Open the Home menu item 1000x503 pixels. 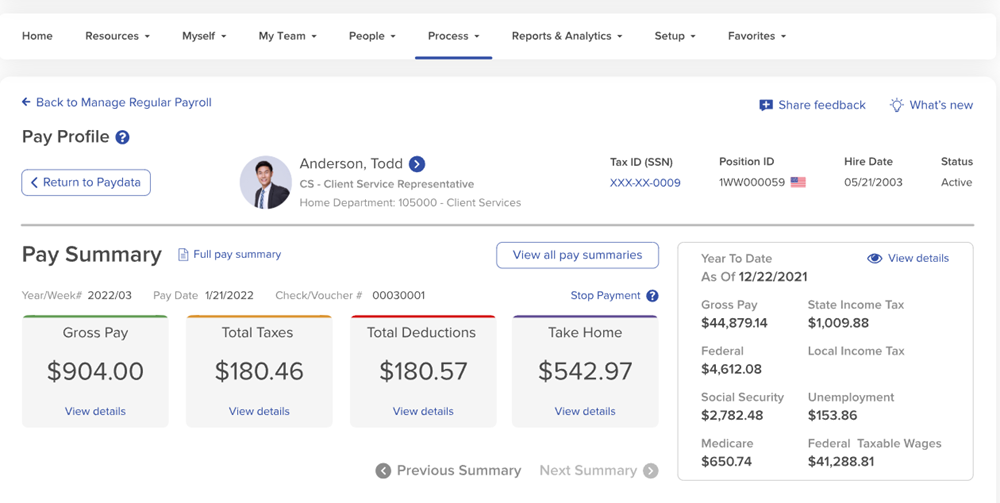coord(37,36)
